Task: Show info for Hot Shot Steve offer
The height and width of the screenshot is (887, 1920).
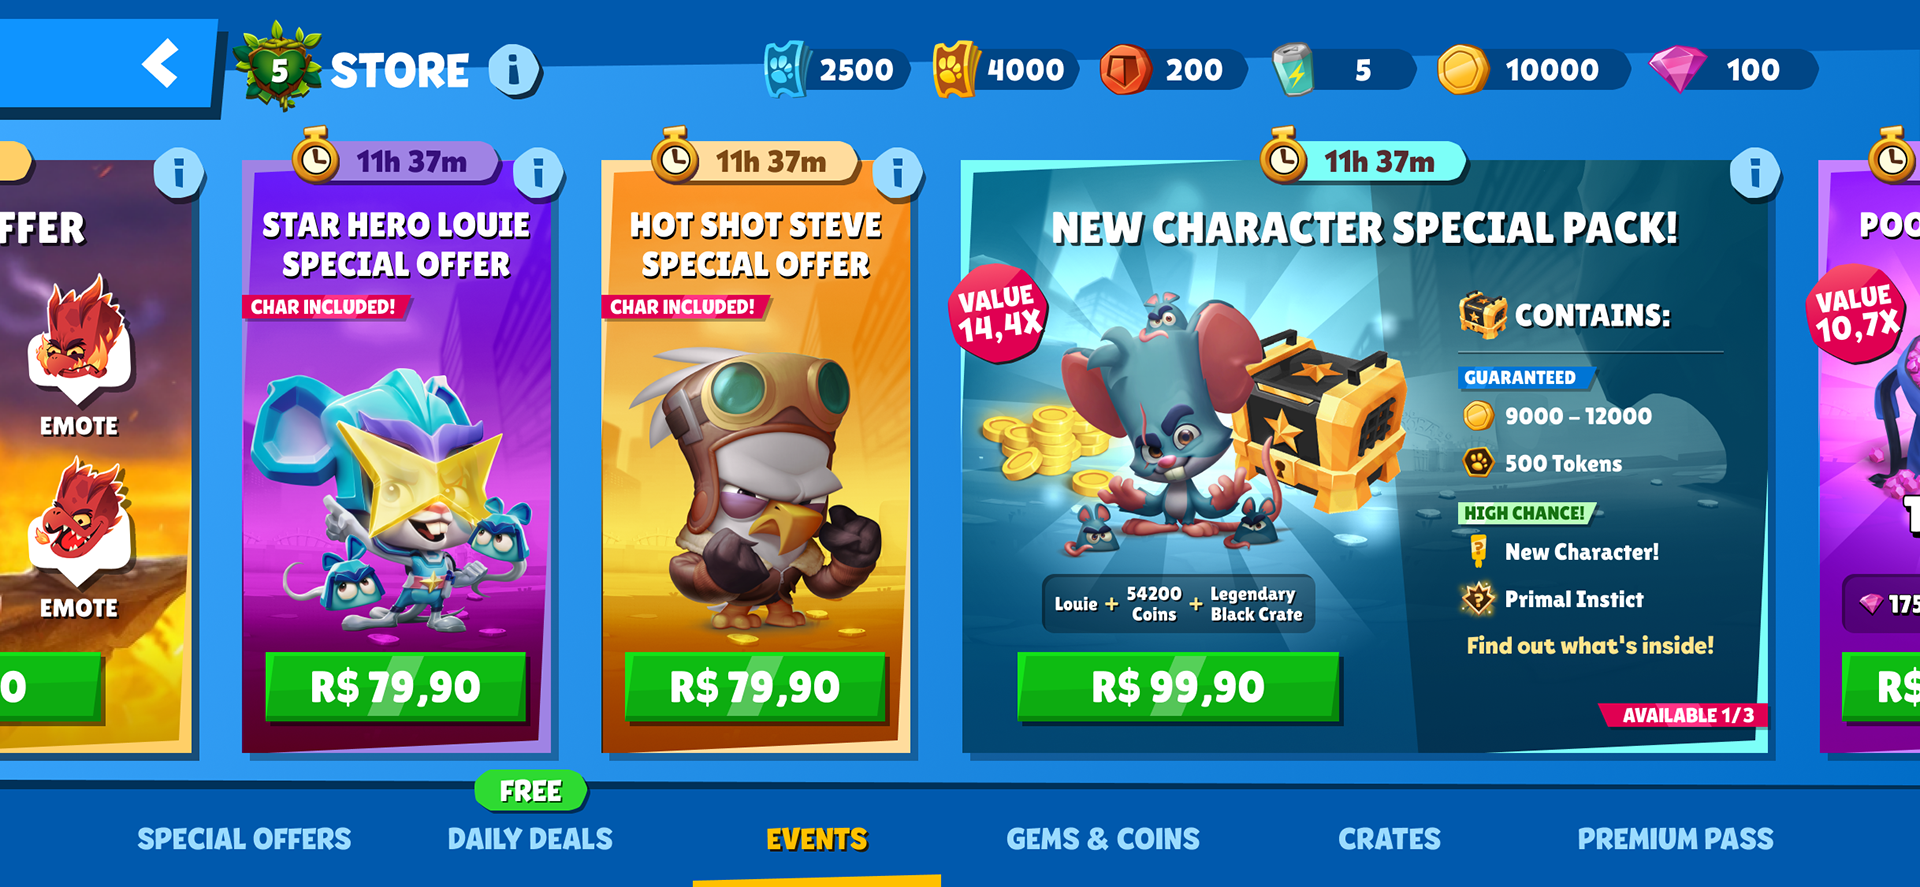Action: 898,174
